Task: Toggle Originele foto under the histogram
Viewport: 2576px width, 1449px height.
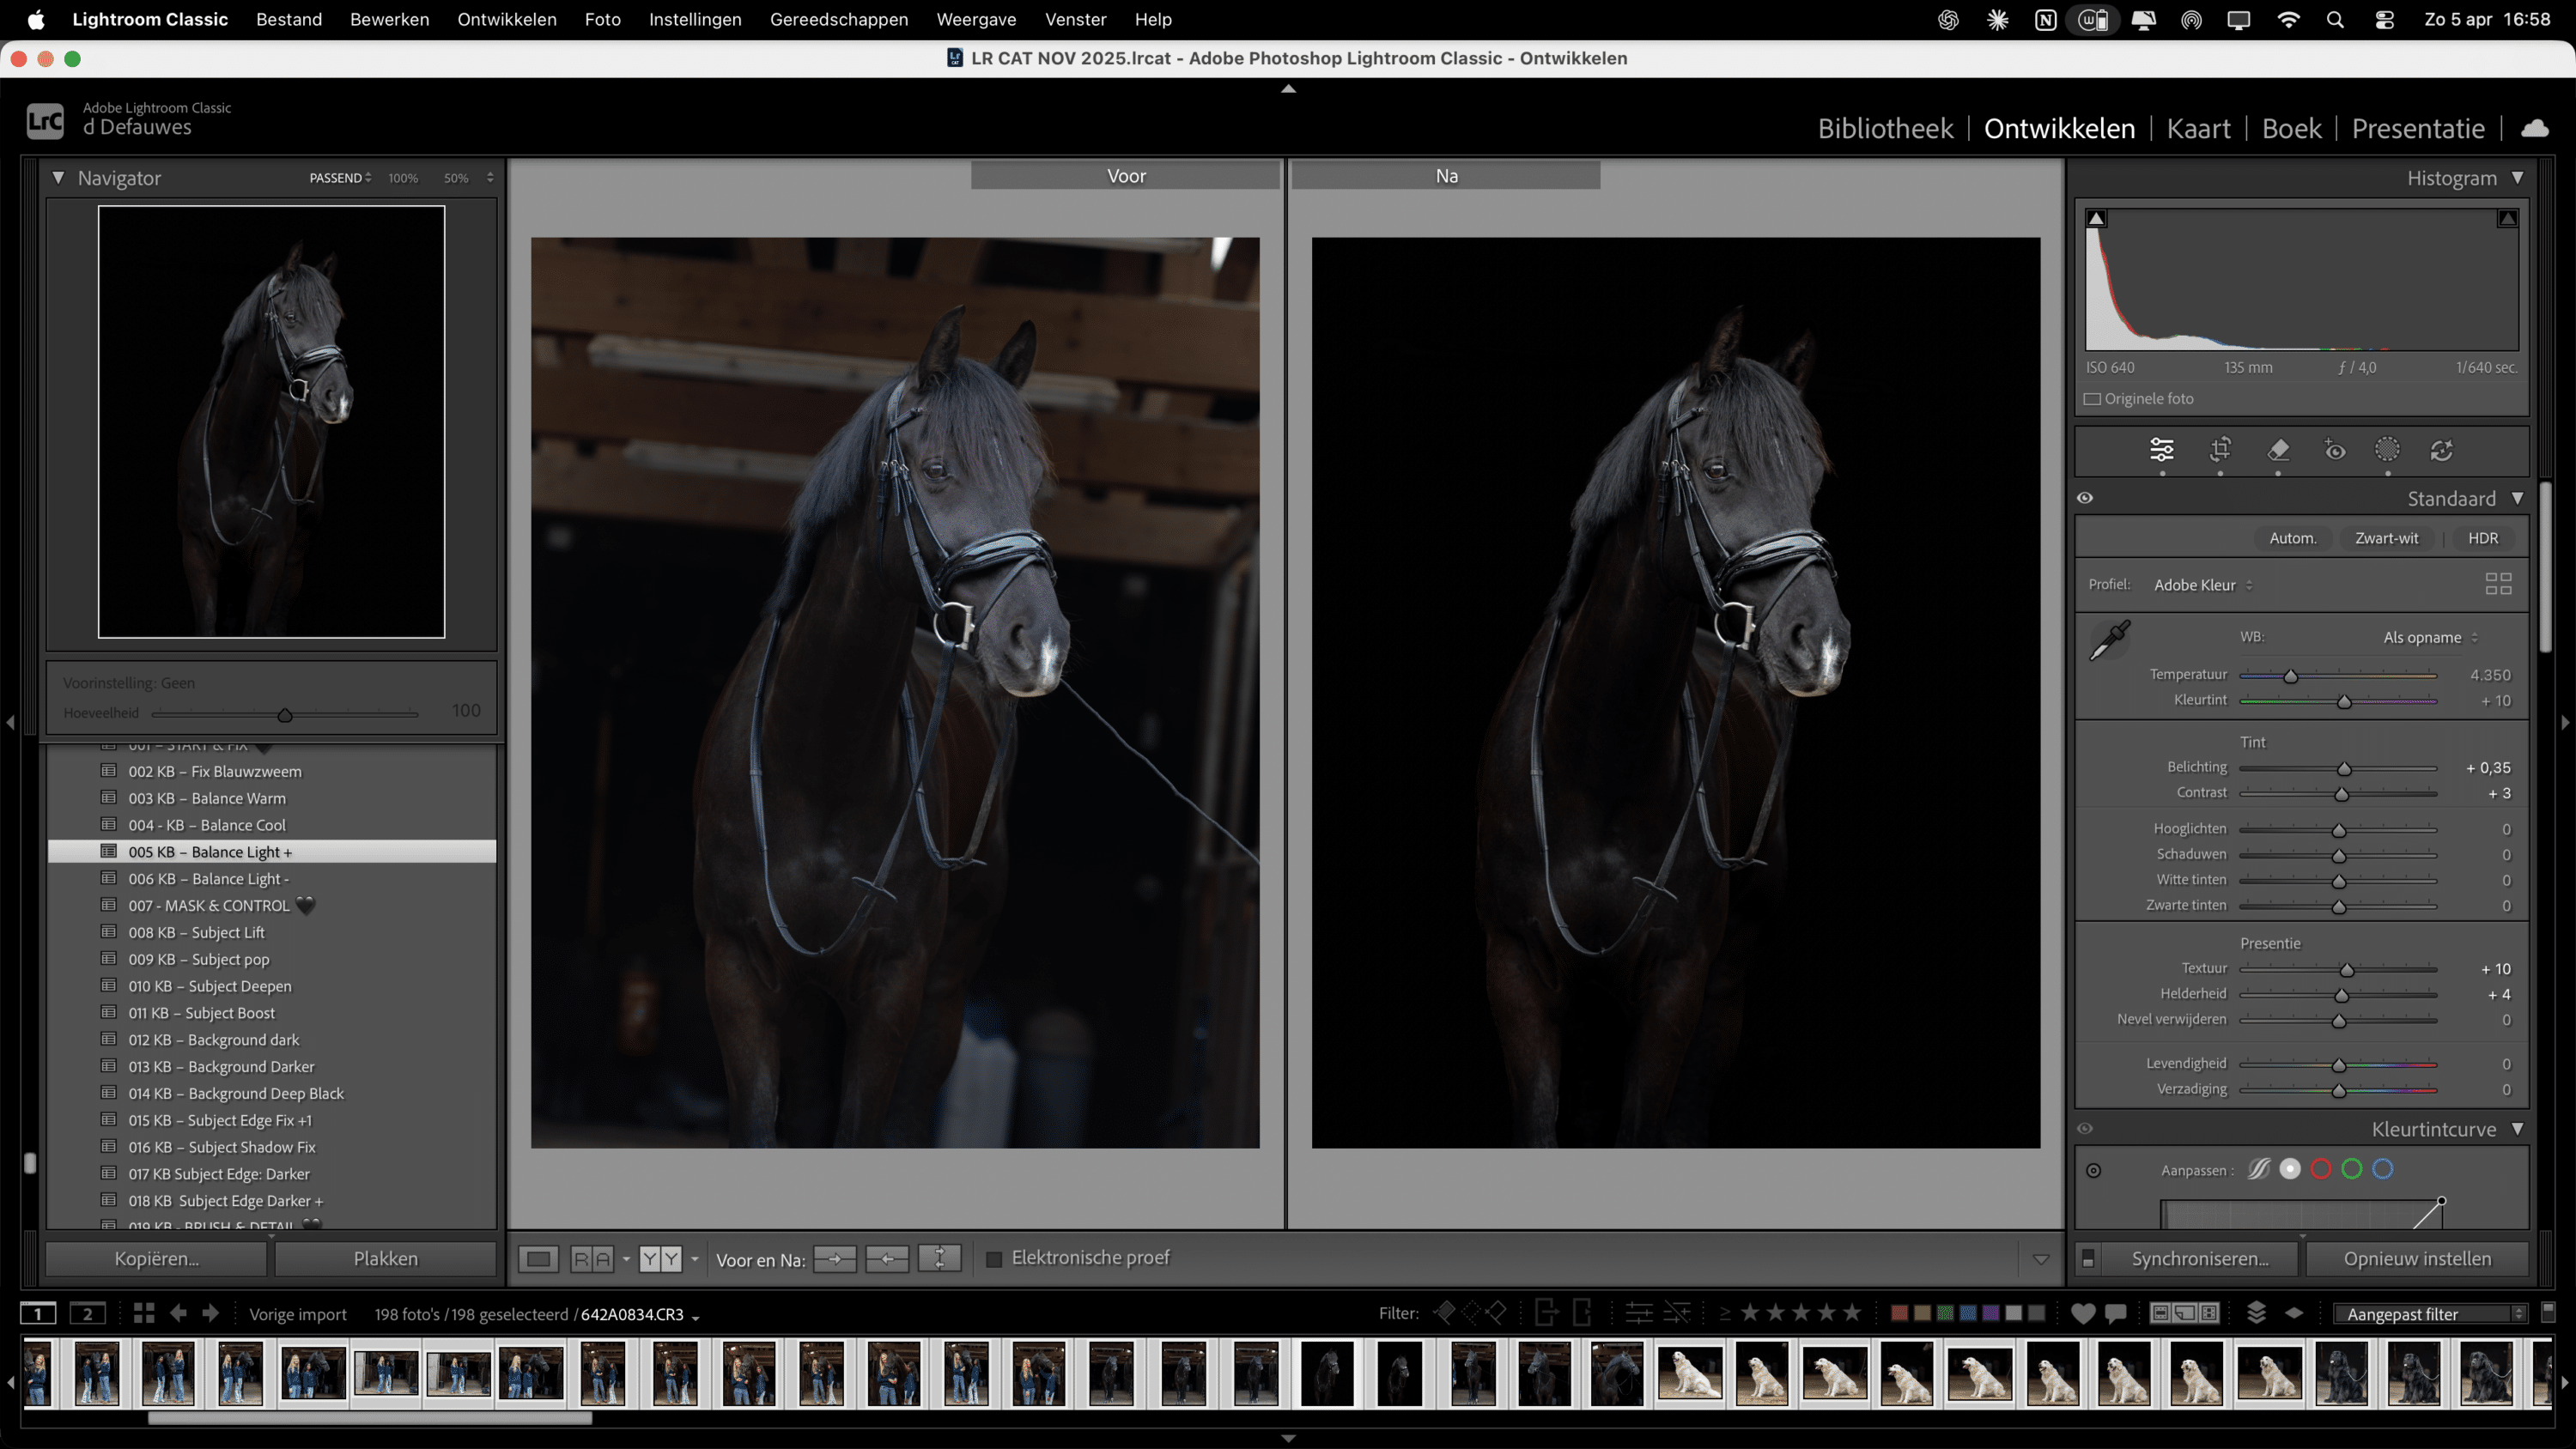Action: [2093, 398]
